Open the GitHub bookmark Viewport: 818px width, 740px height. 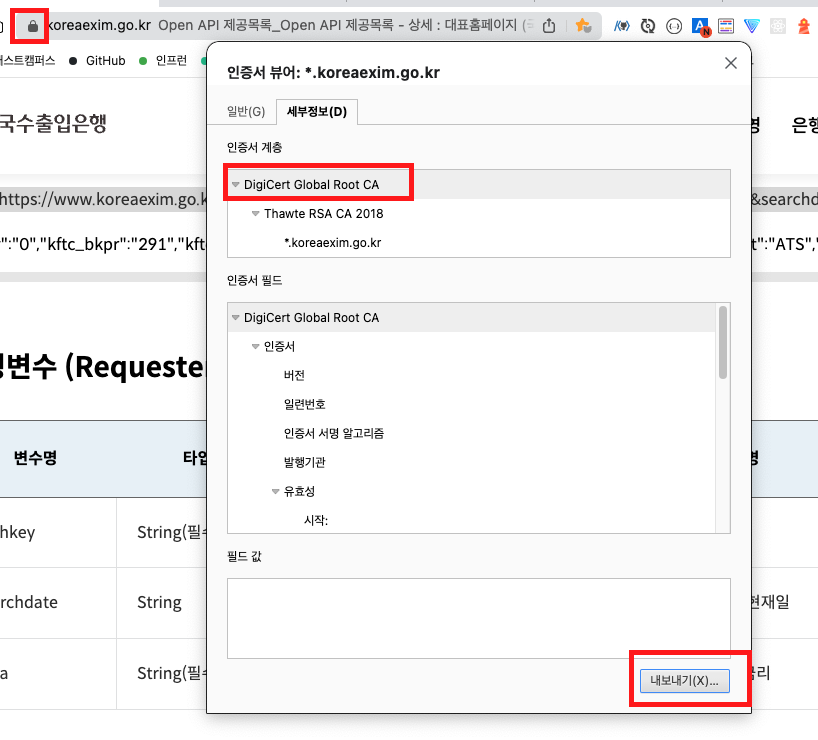pyautogui.click(x=98, y=61)
